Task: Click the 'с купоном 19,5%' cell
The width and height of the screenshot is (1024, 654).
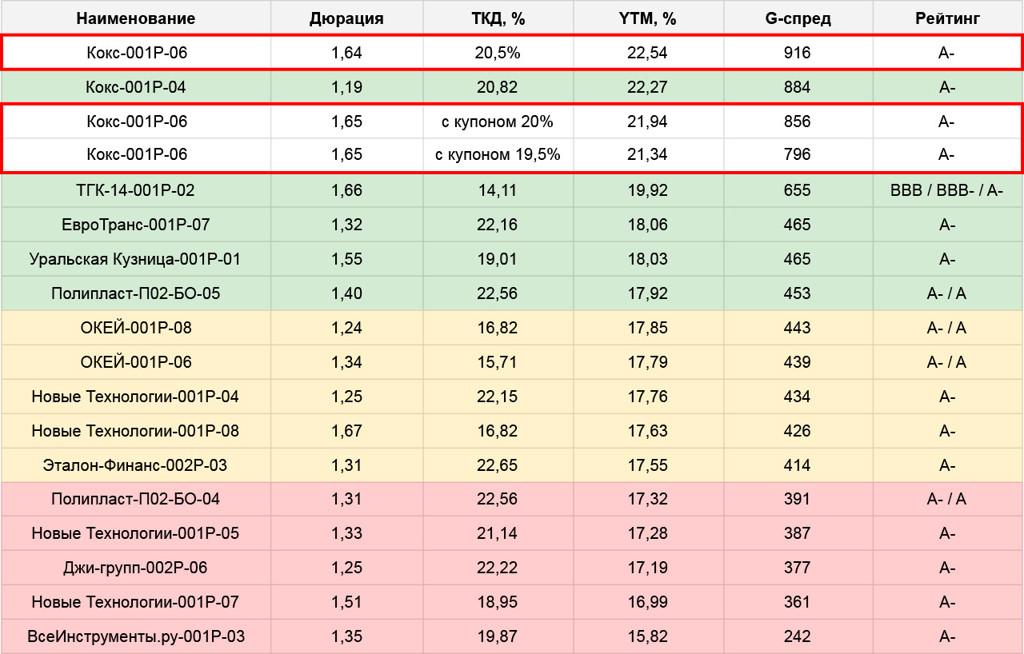Action: click(498, 155)
